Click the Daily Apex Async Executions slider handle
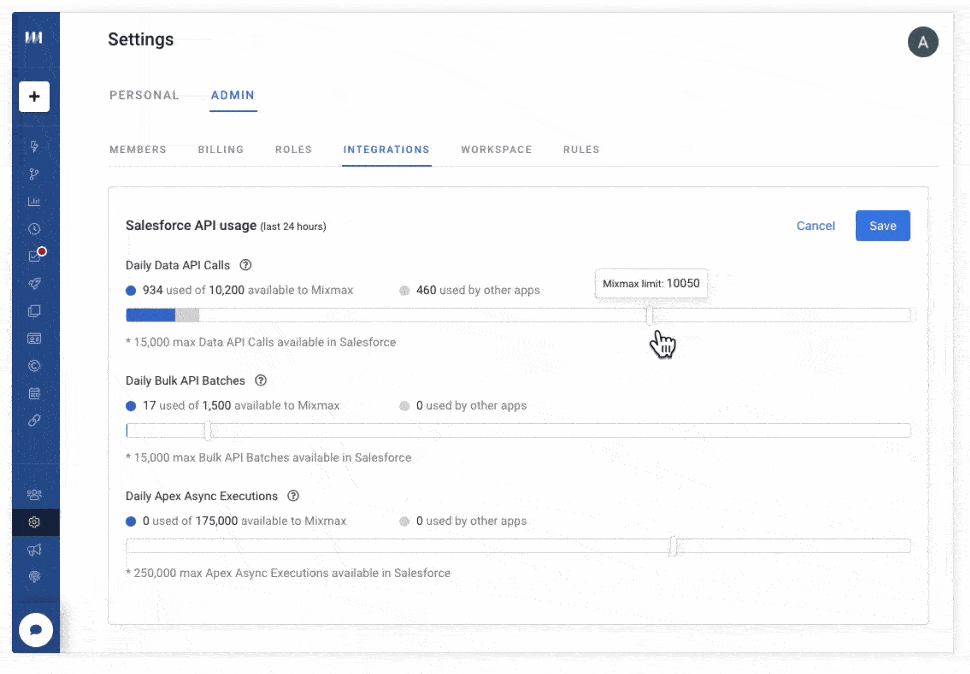 pos(674,546)
